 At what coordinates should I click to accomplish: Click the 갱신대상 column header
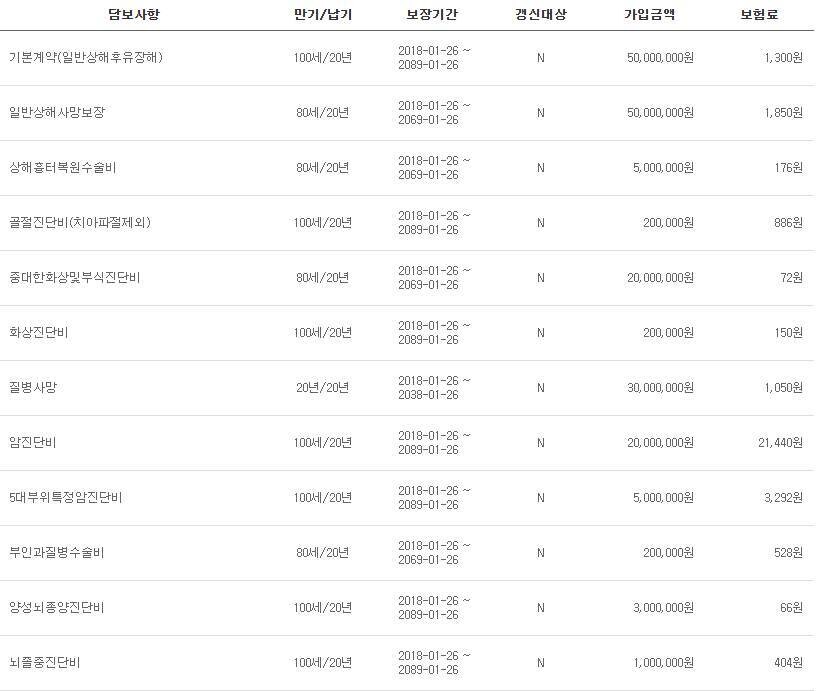540,15
